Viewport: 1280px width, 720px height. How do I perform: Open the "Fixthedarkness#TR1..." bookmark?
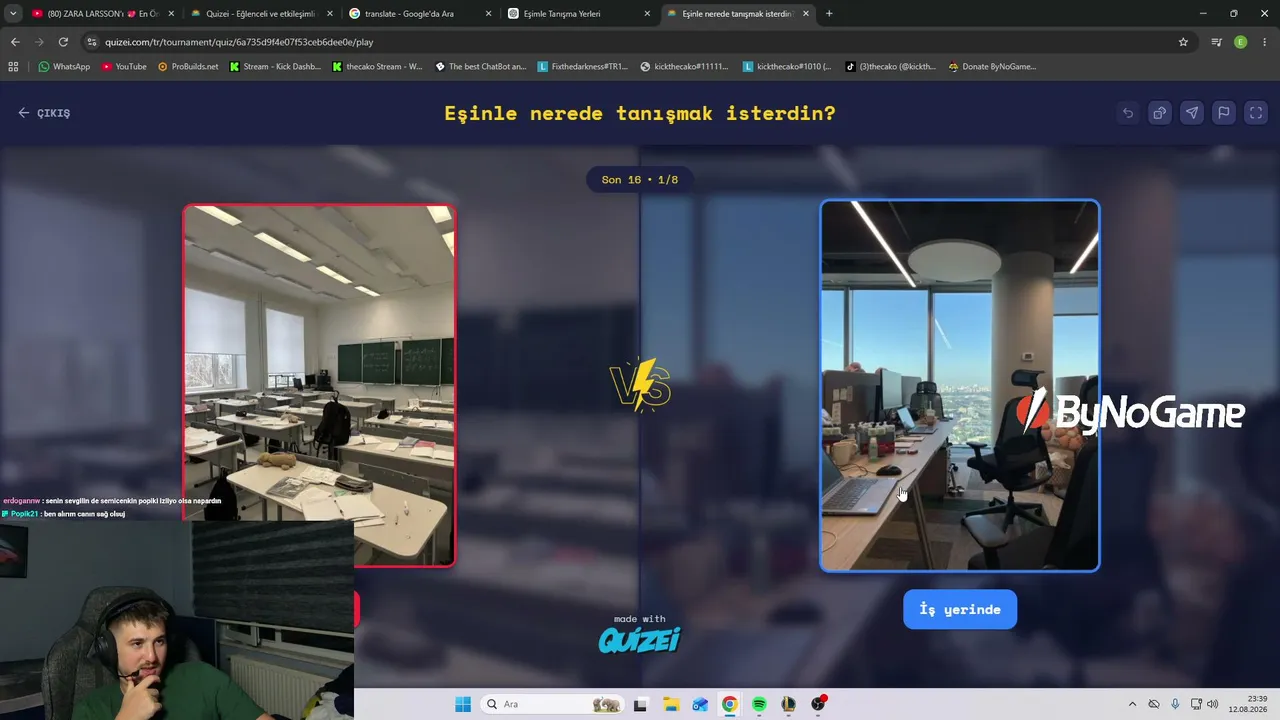[583, 67]
